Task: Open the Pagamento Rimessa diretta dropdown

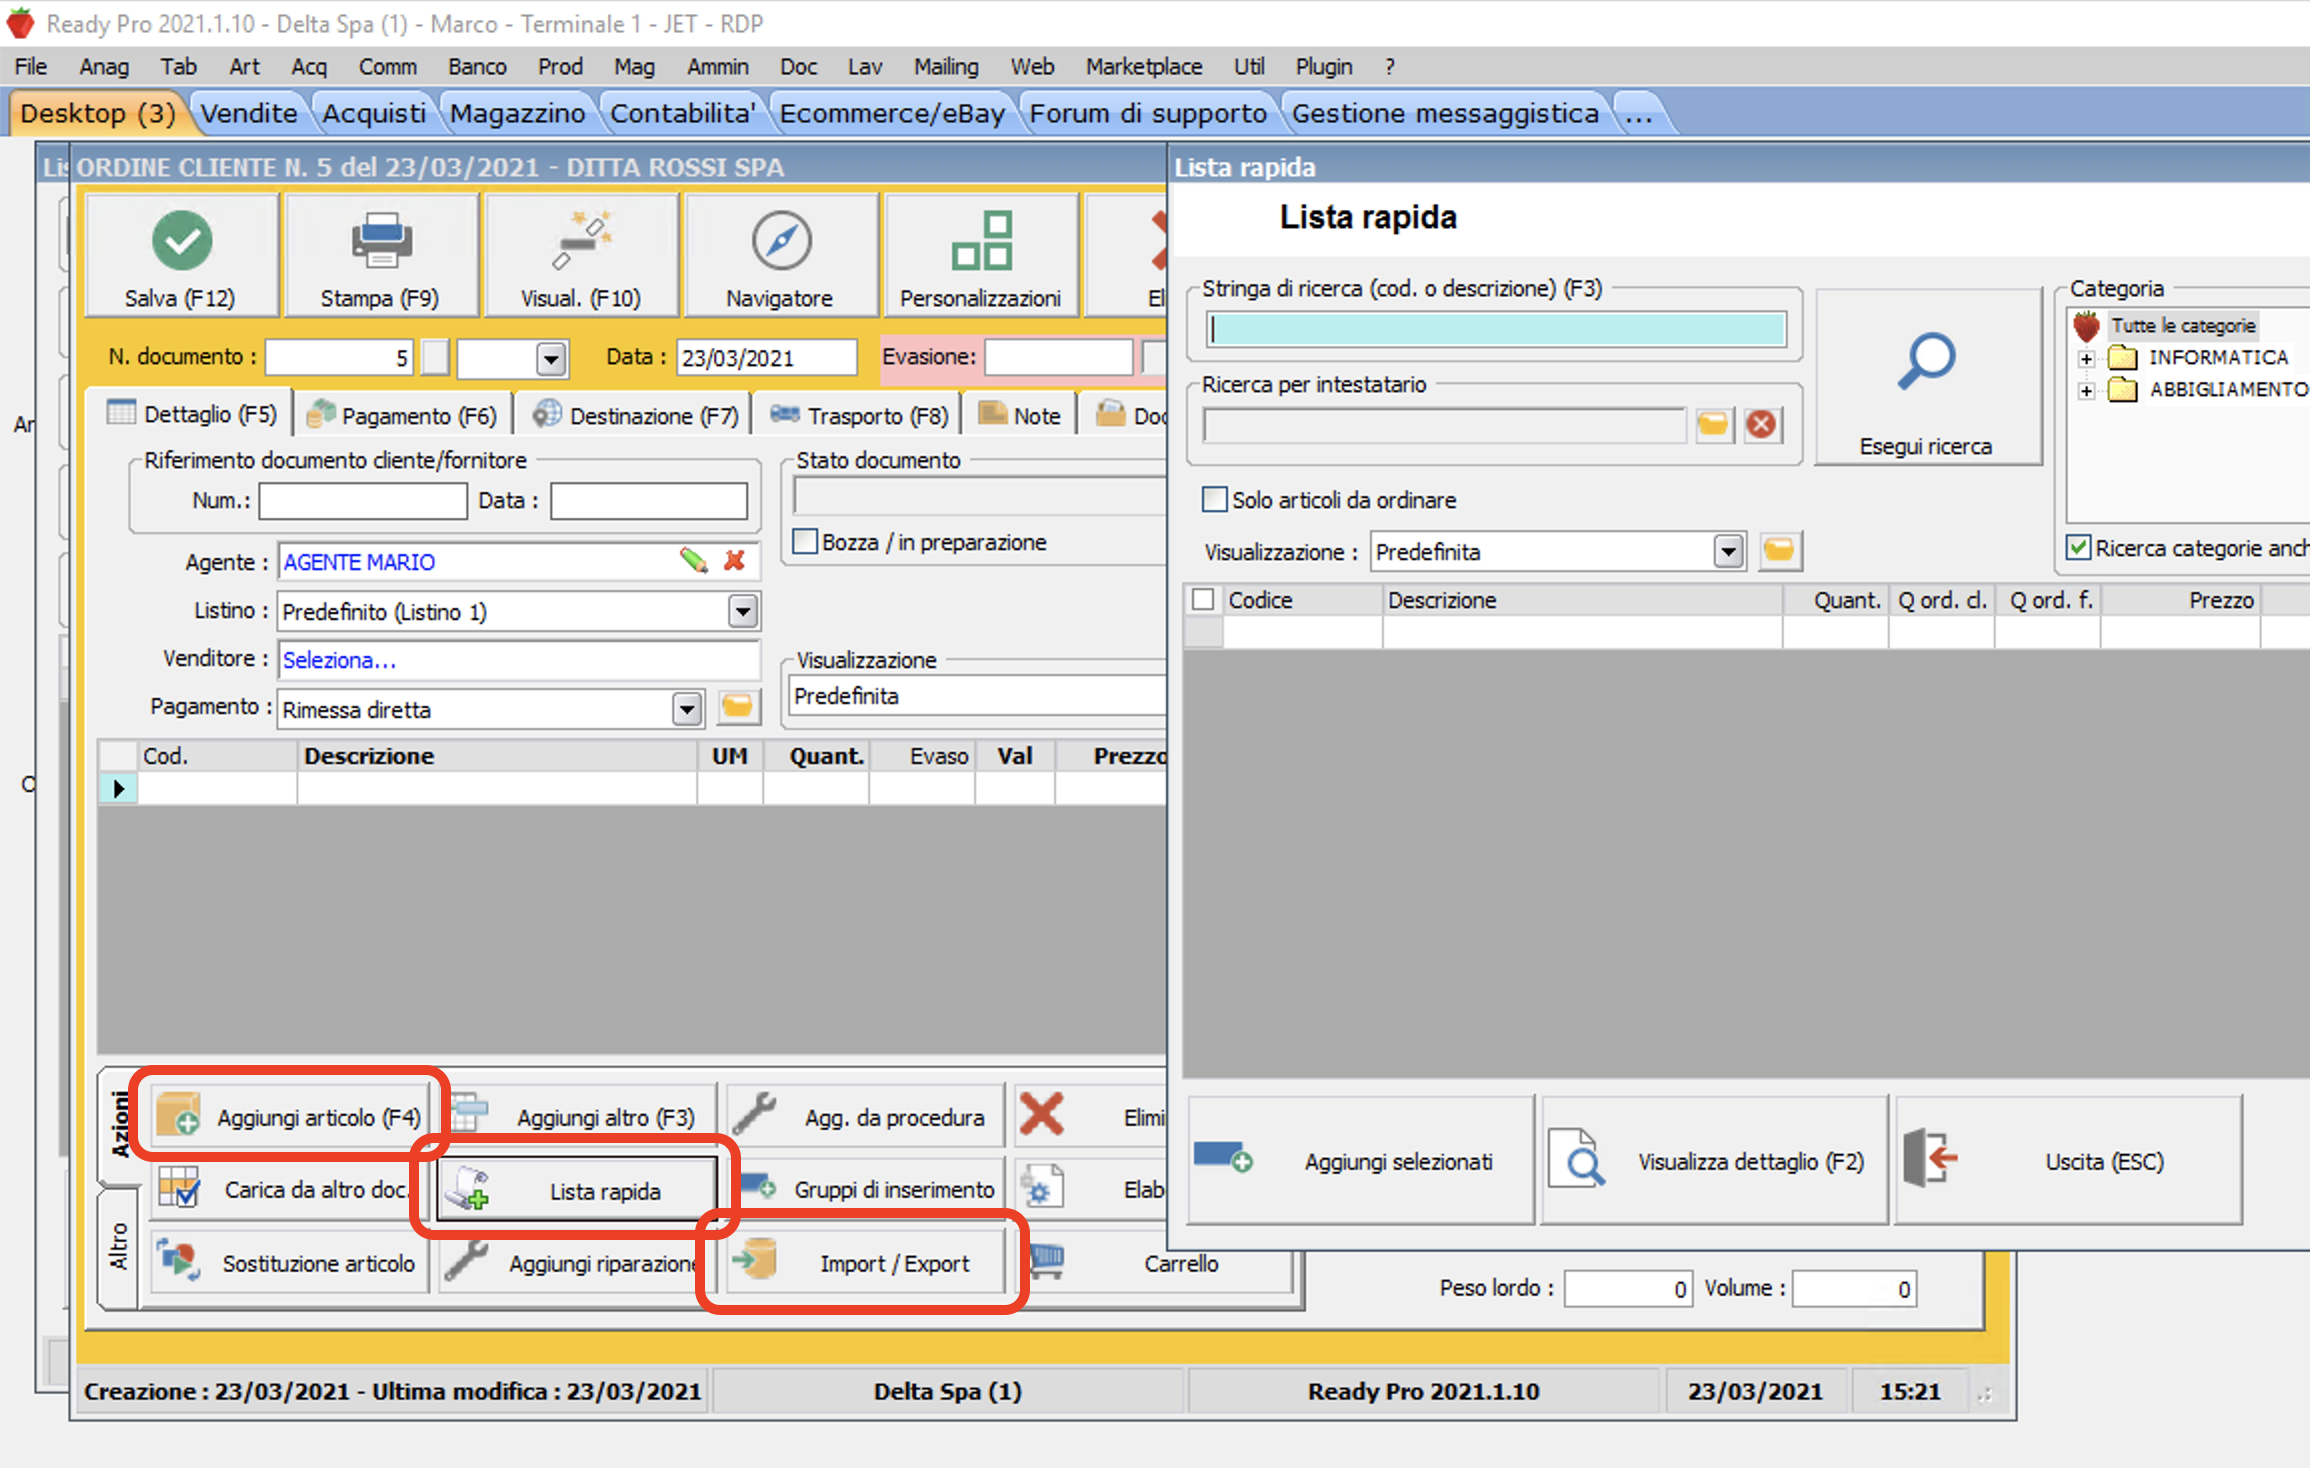Action: (686, 709)
